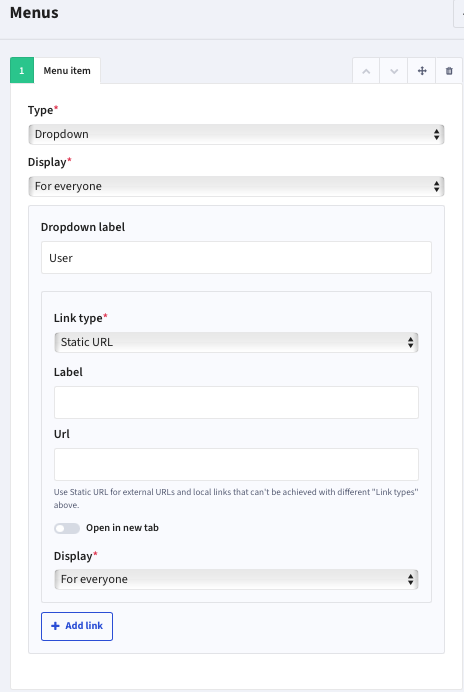Expand the Link type Static URL select
The image size is (464, 692).
(236, 342)
